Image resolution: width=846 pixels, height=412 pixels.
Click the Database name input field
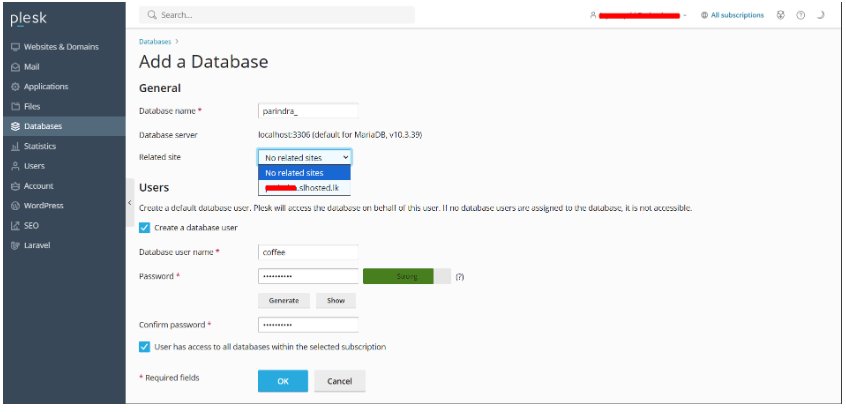(x=308, y=111)
